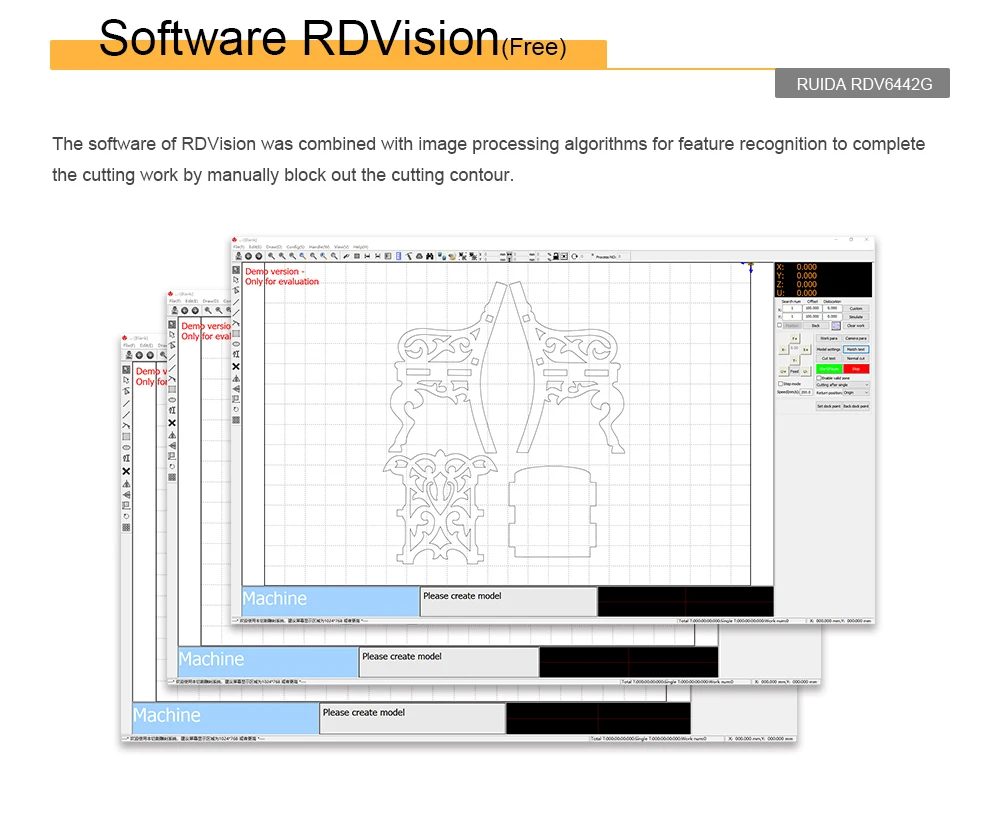1000x821 pixels.
Task: Click the RUIDA RDV6442G label
Action: click(862, 84)
